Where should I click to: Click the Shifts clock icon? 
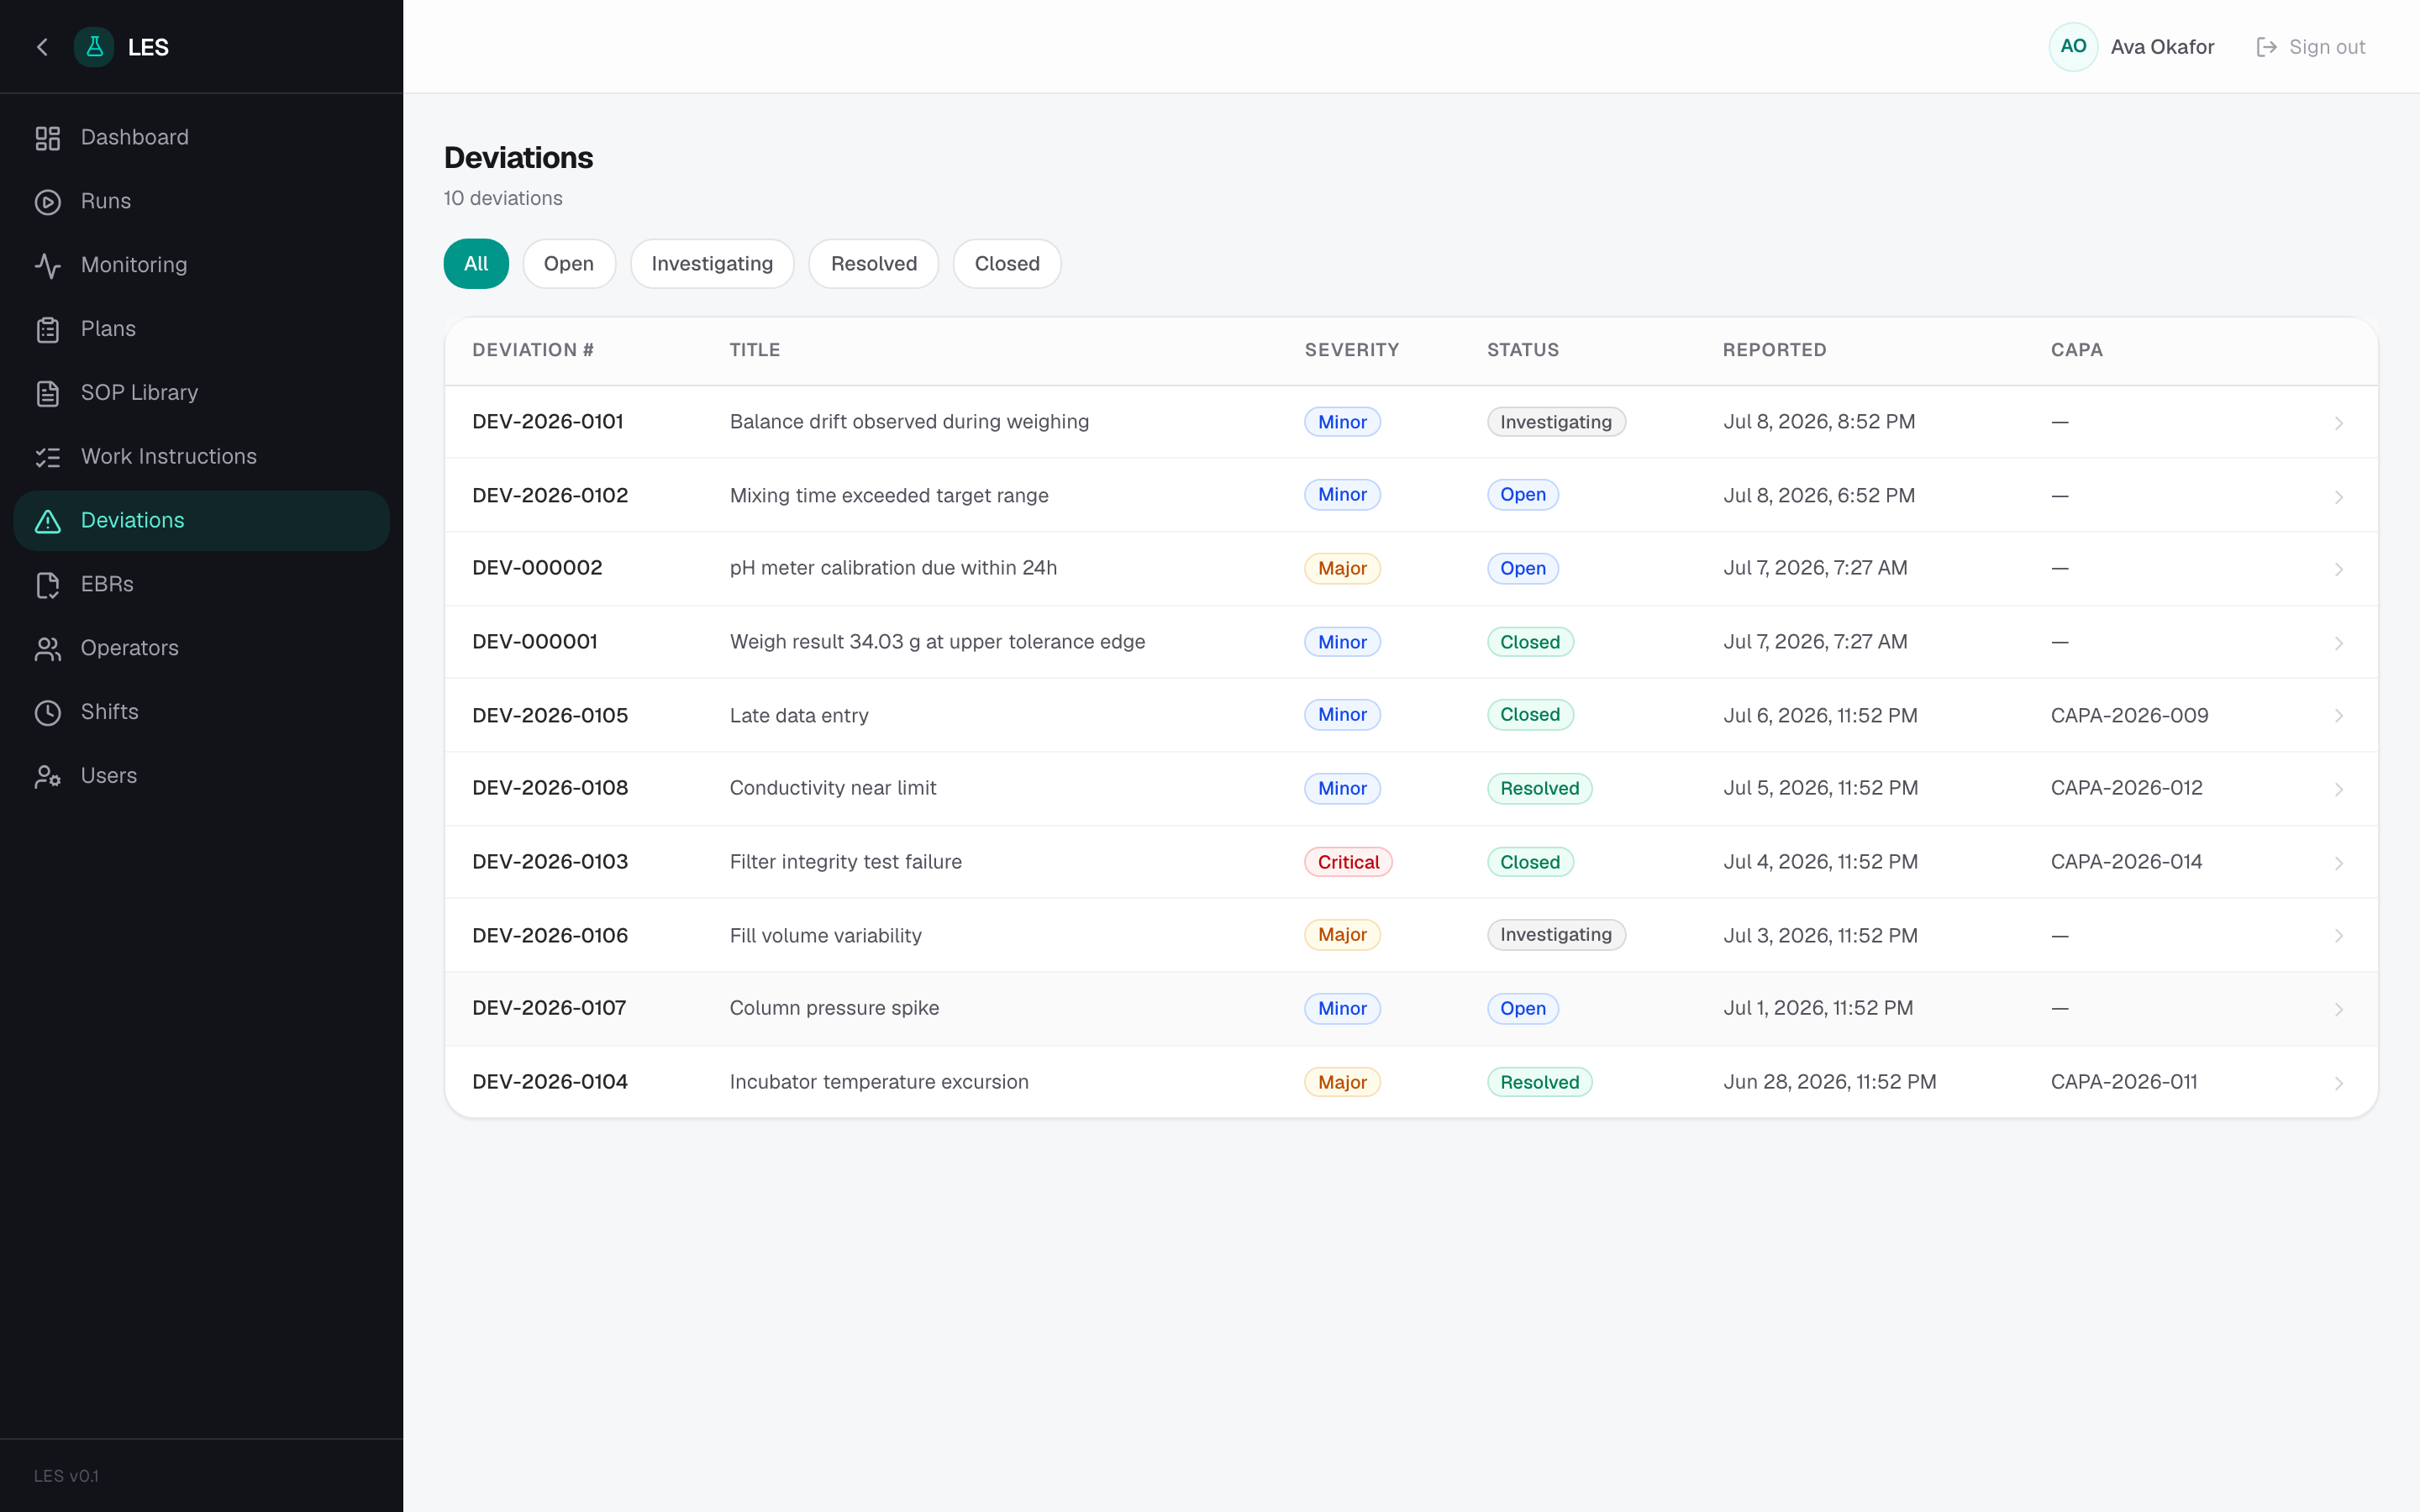pyautogui.click(x=48, y=712)
